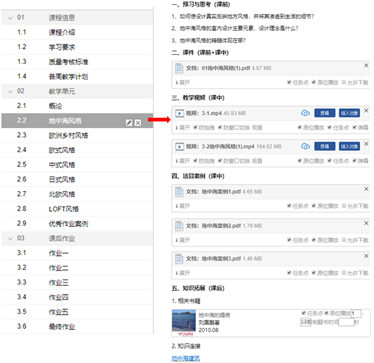
Task: Select chapter 2.4 欧式风格
Action: click(x=77, y=150)
